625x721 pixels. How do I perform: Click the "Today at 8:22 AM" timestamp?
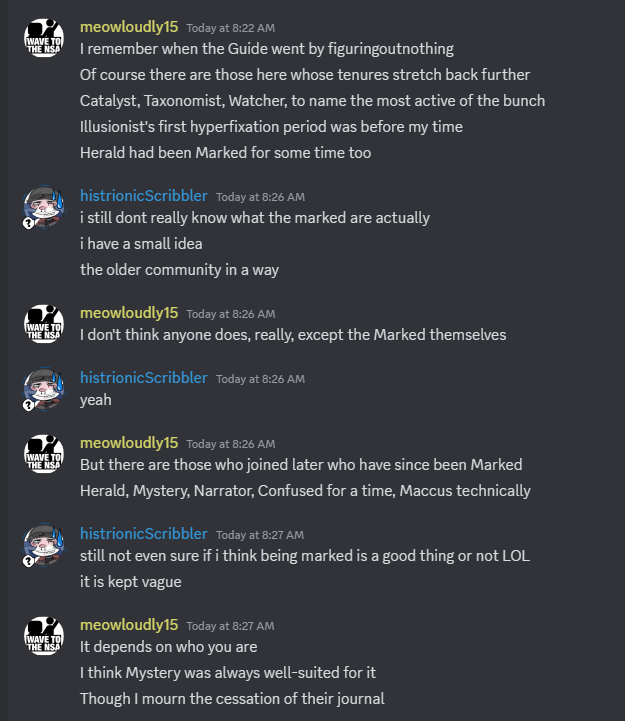click(x=230, y=28)
